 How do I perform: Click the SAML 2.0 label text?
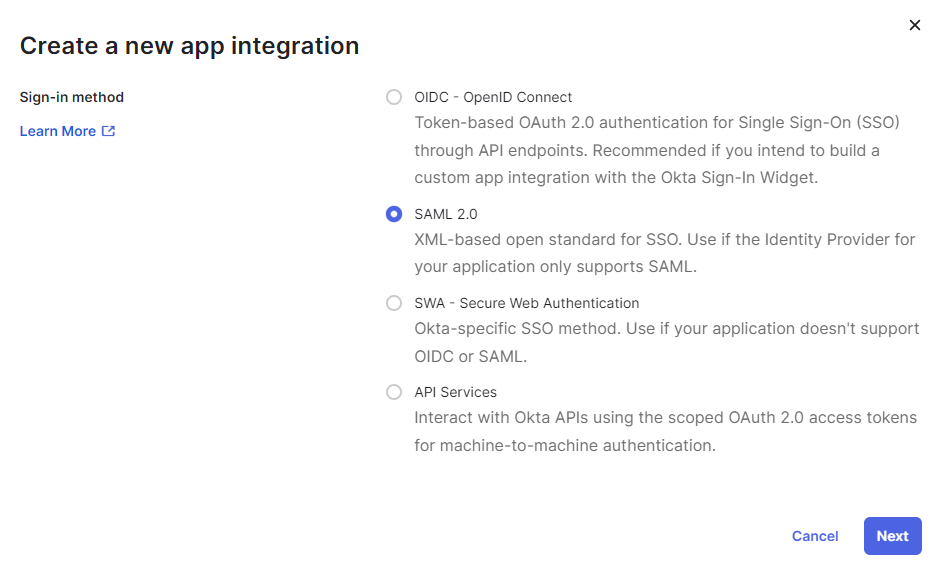coord(446,214)
